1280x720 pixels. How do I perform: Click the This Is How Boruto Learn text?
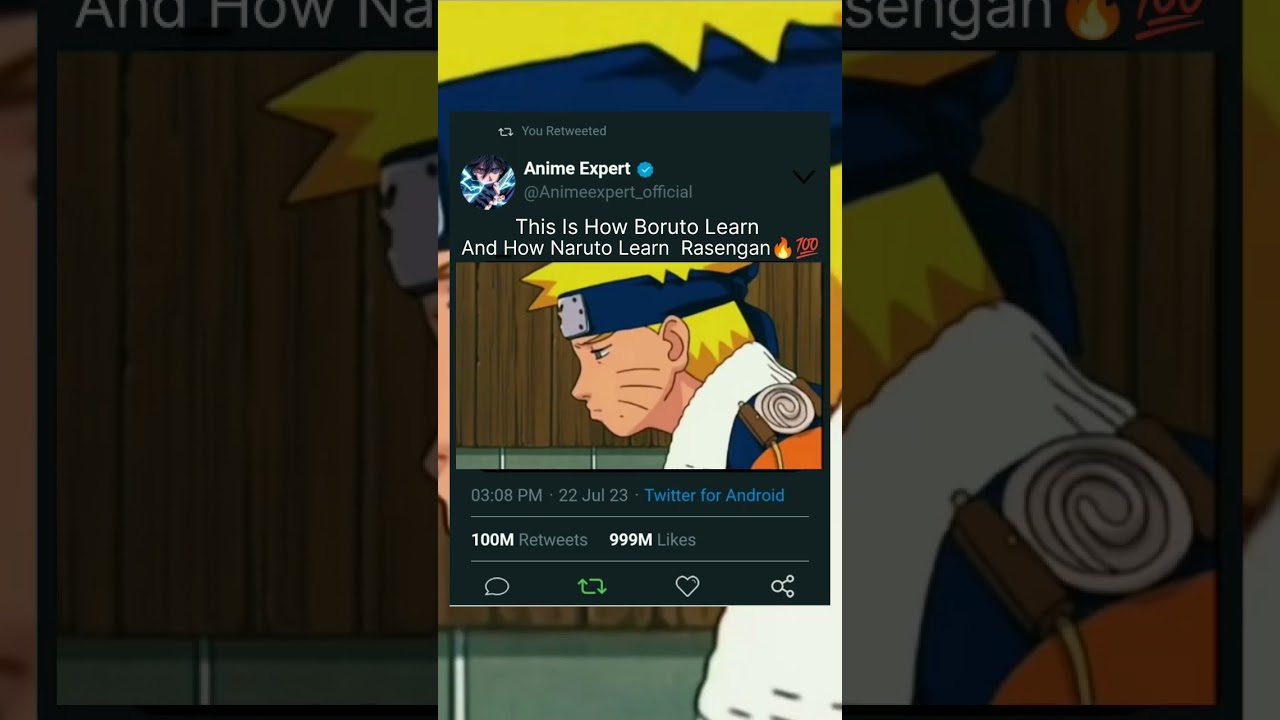[637, 227]
